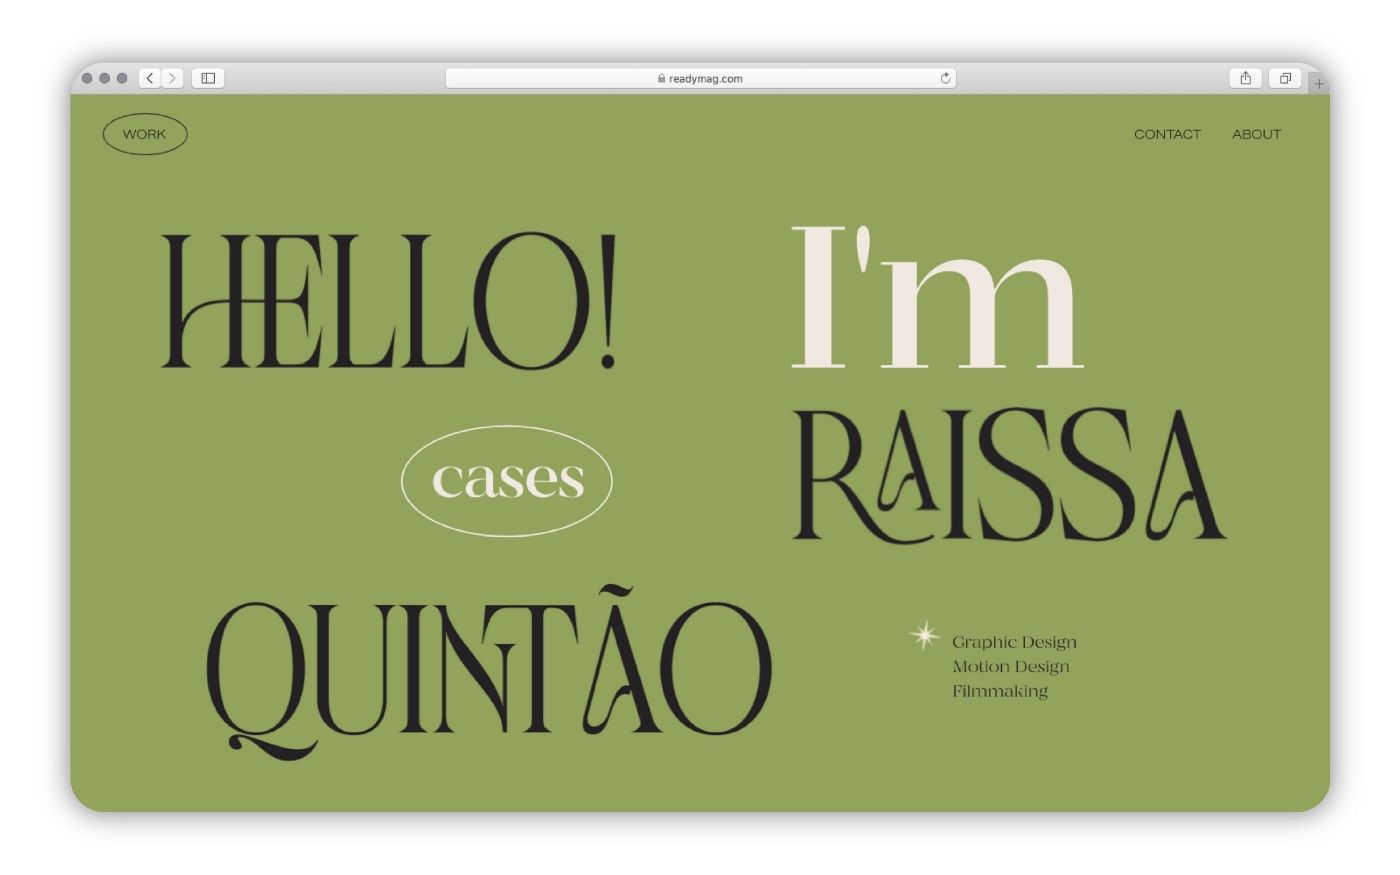Focus the readymag.com address bar
Viewport: 1400px width, 875px height.
pyautogui.click(x=700, y=78)
